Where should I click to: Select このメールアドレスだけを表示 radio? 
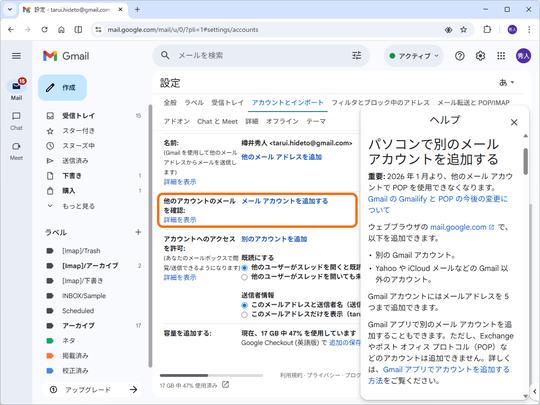(244, 314)
